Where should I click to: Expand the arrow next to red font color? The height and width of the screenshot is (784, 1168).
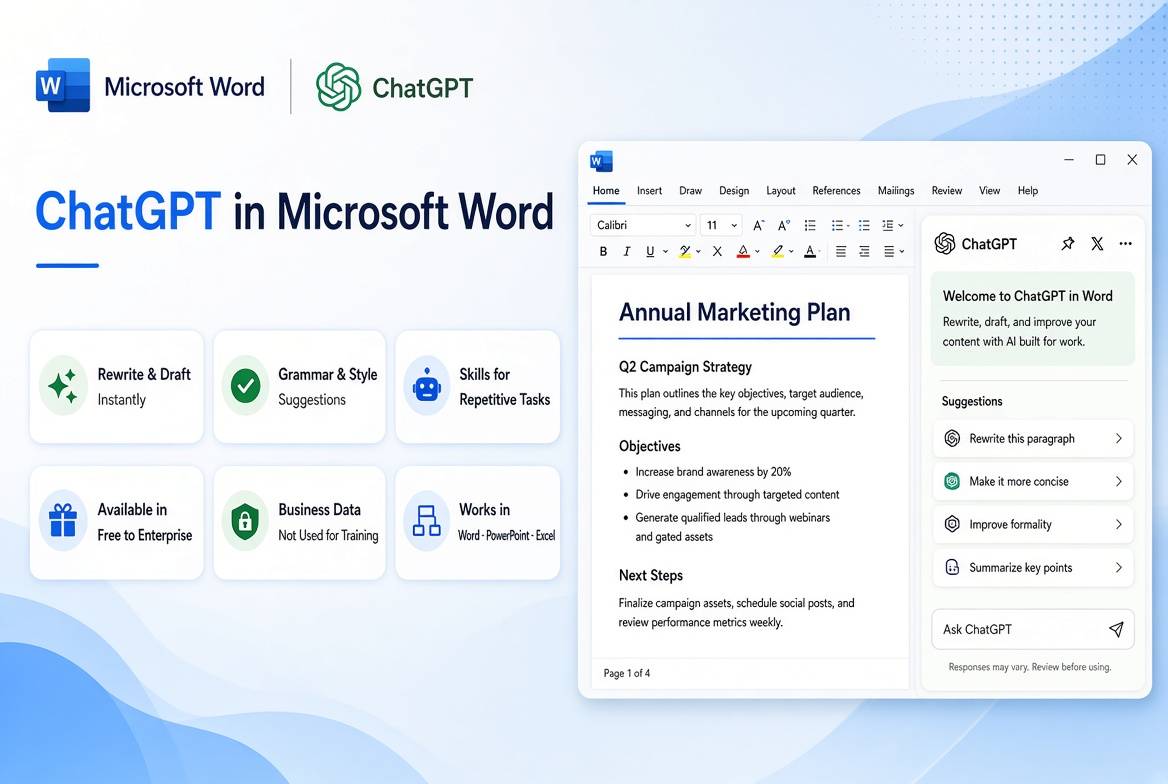pyautogui.click(x=758, y=252)
